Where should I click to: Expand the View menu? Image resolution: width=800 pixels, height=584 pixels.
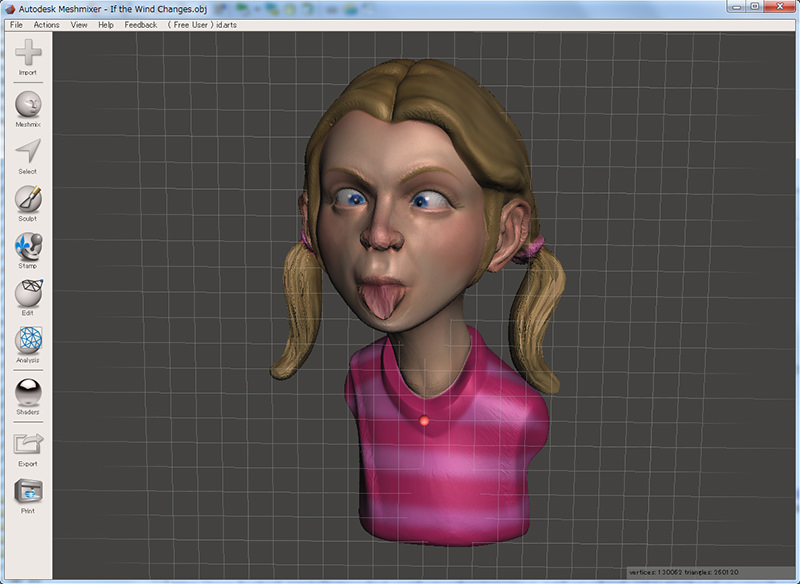79,24
